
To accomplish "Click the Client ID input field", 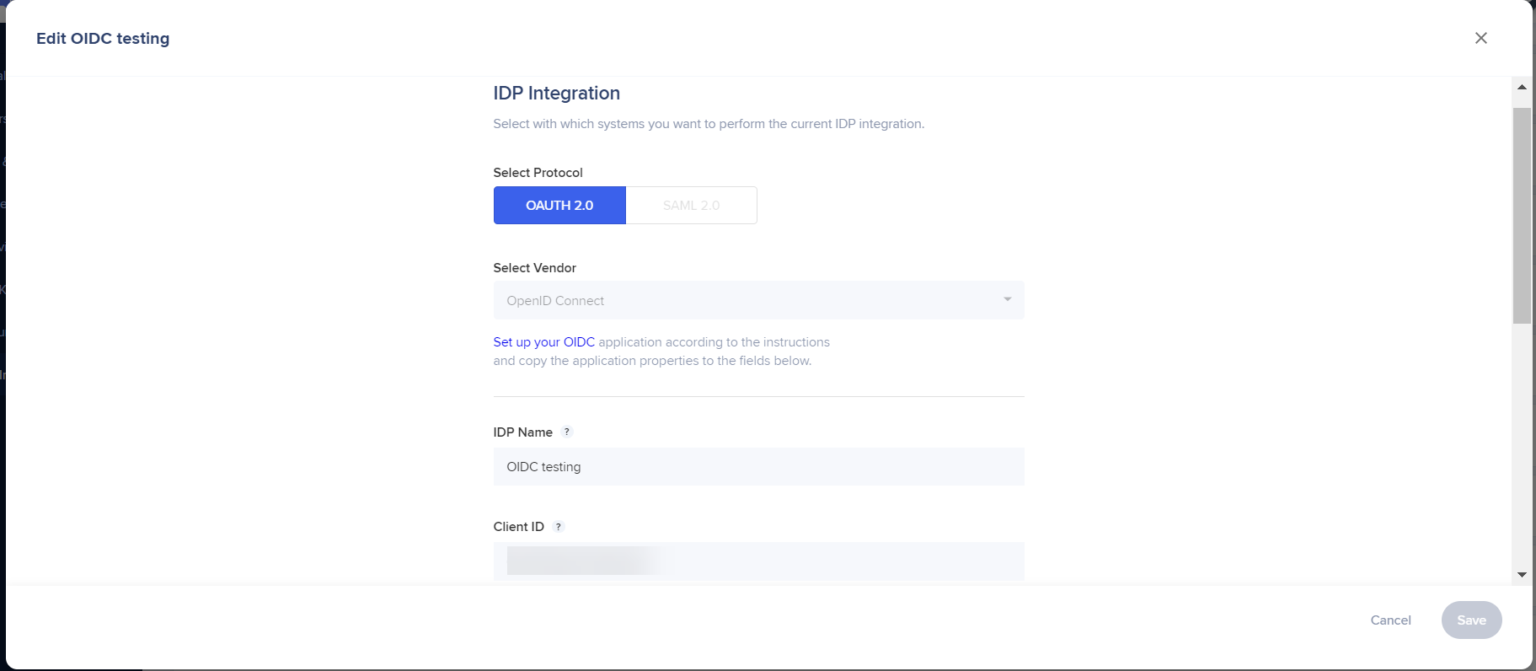I will 758,560.
